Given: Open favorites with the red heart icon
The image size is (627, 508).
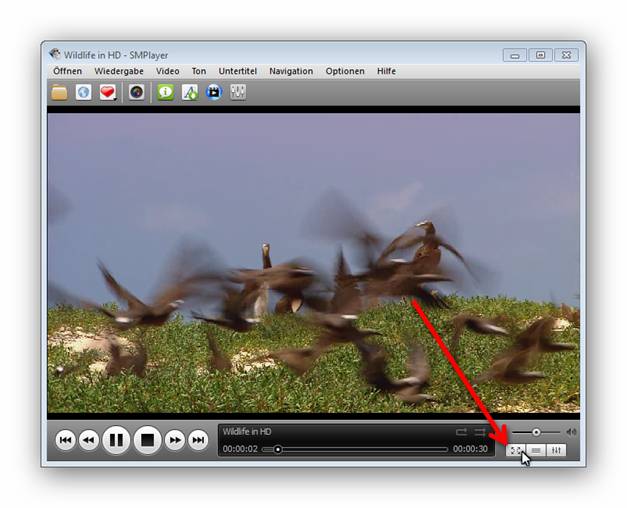Looking at the screenshot, I should pos(108,92).
